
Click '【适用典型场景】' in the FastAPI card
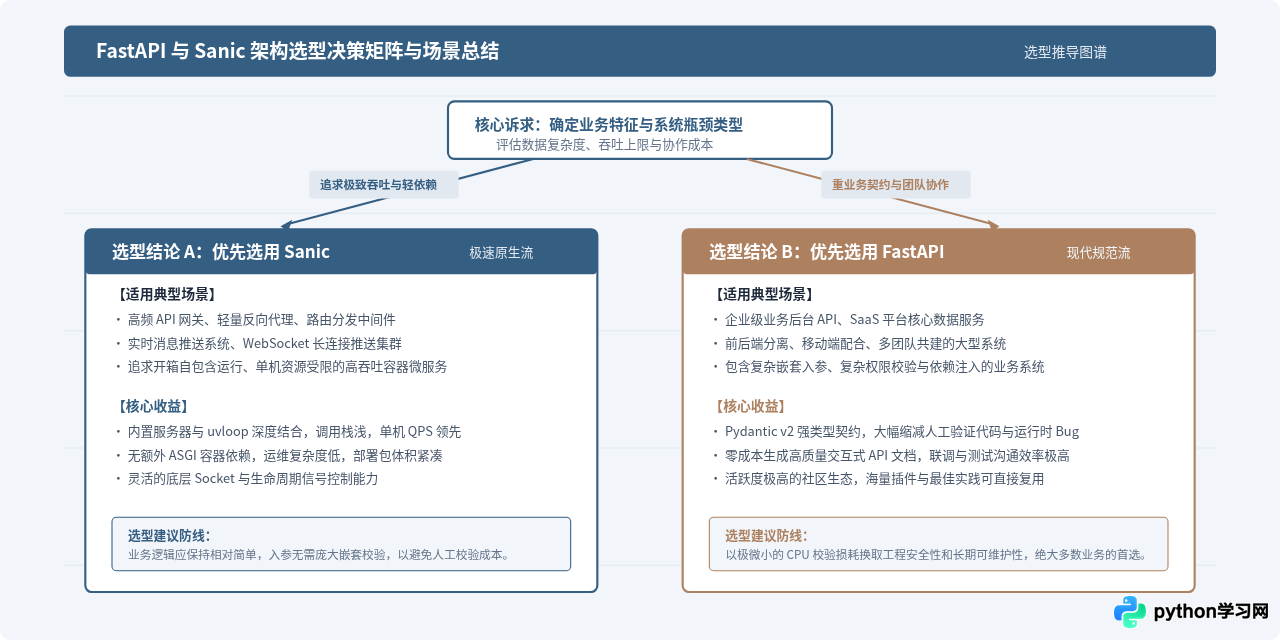click(763, 295)
